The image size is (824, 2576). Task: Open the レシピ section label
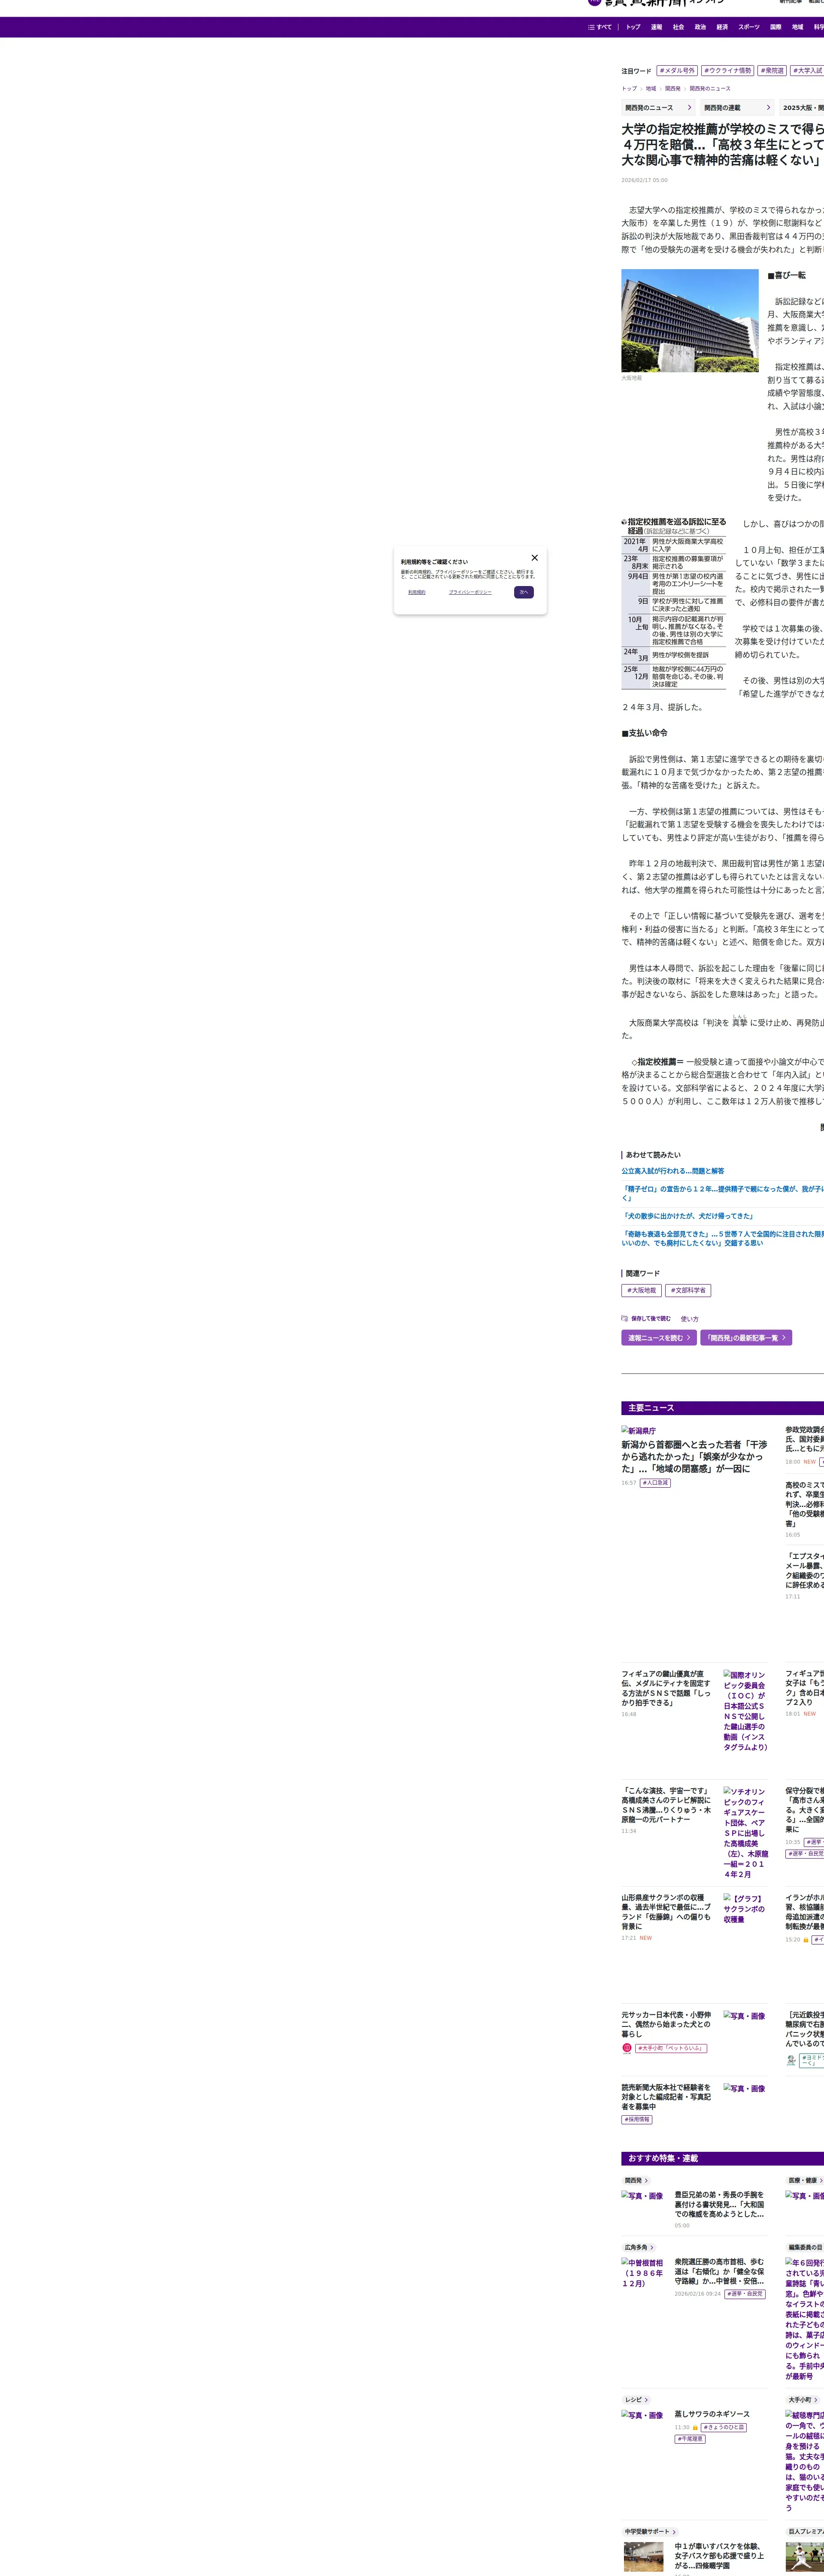coord(636,2400)
